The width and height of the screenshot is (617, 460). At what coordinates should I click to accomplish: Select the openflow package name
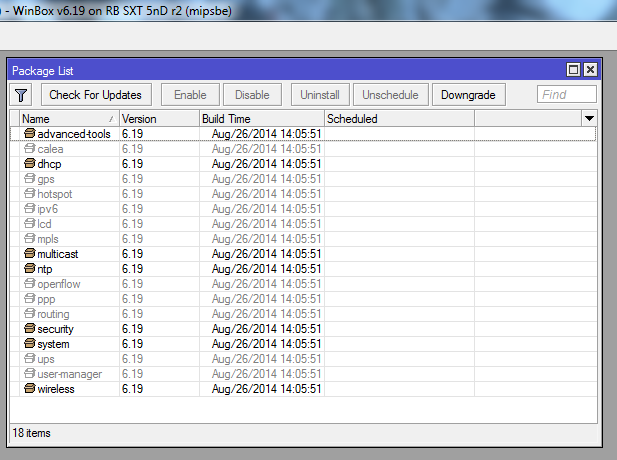click(x=59, y=284)
